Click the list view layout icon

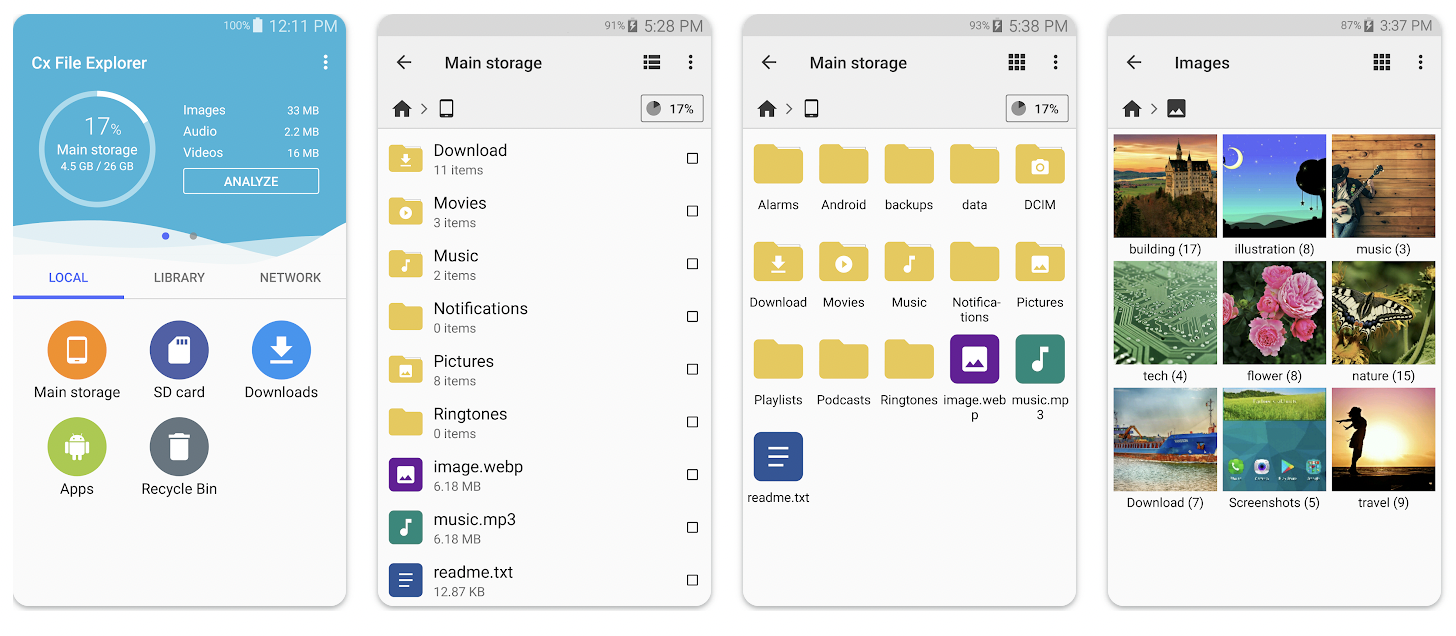click(x=652, y=63)
